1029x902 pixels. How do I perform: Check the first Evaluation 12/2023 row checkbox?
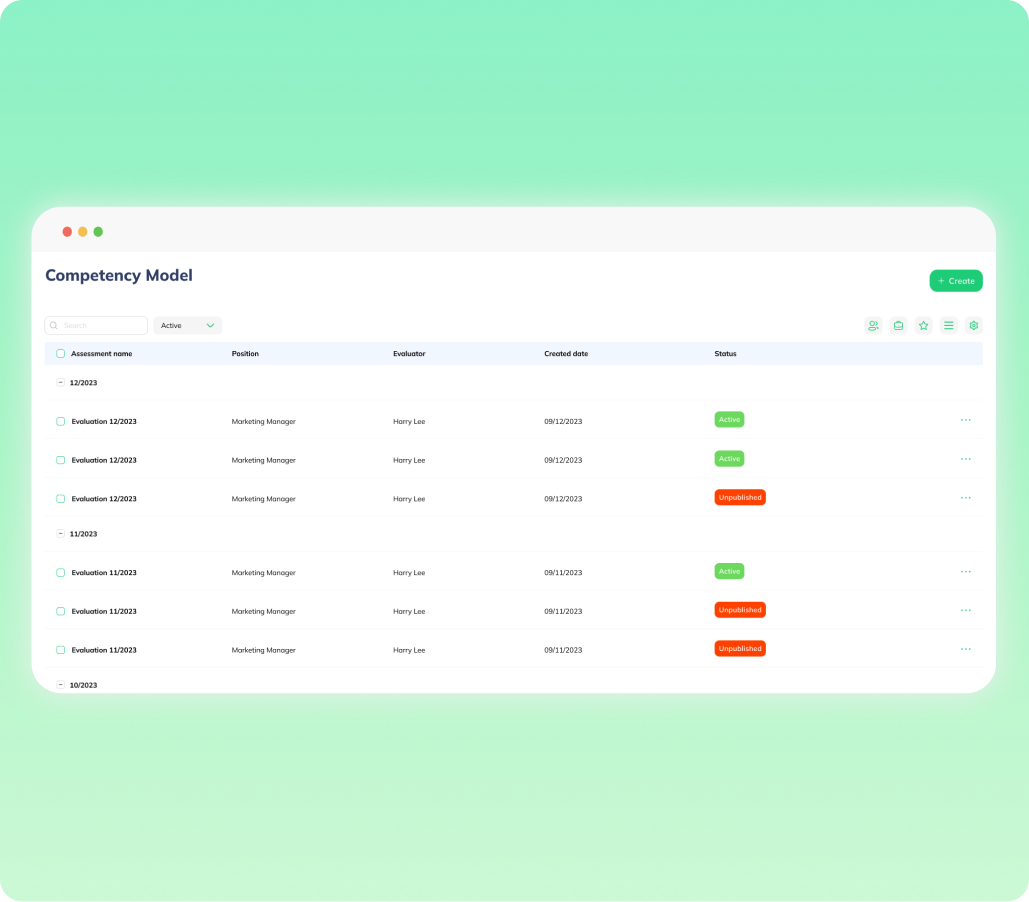(61, 421)
